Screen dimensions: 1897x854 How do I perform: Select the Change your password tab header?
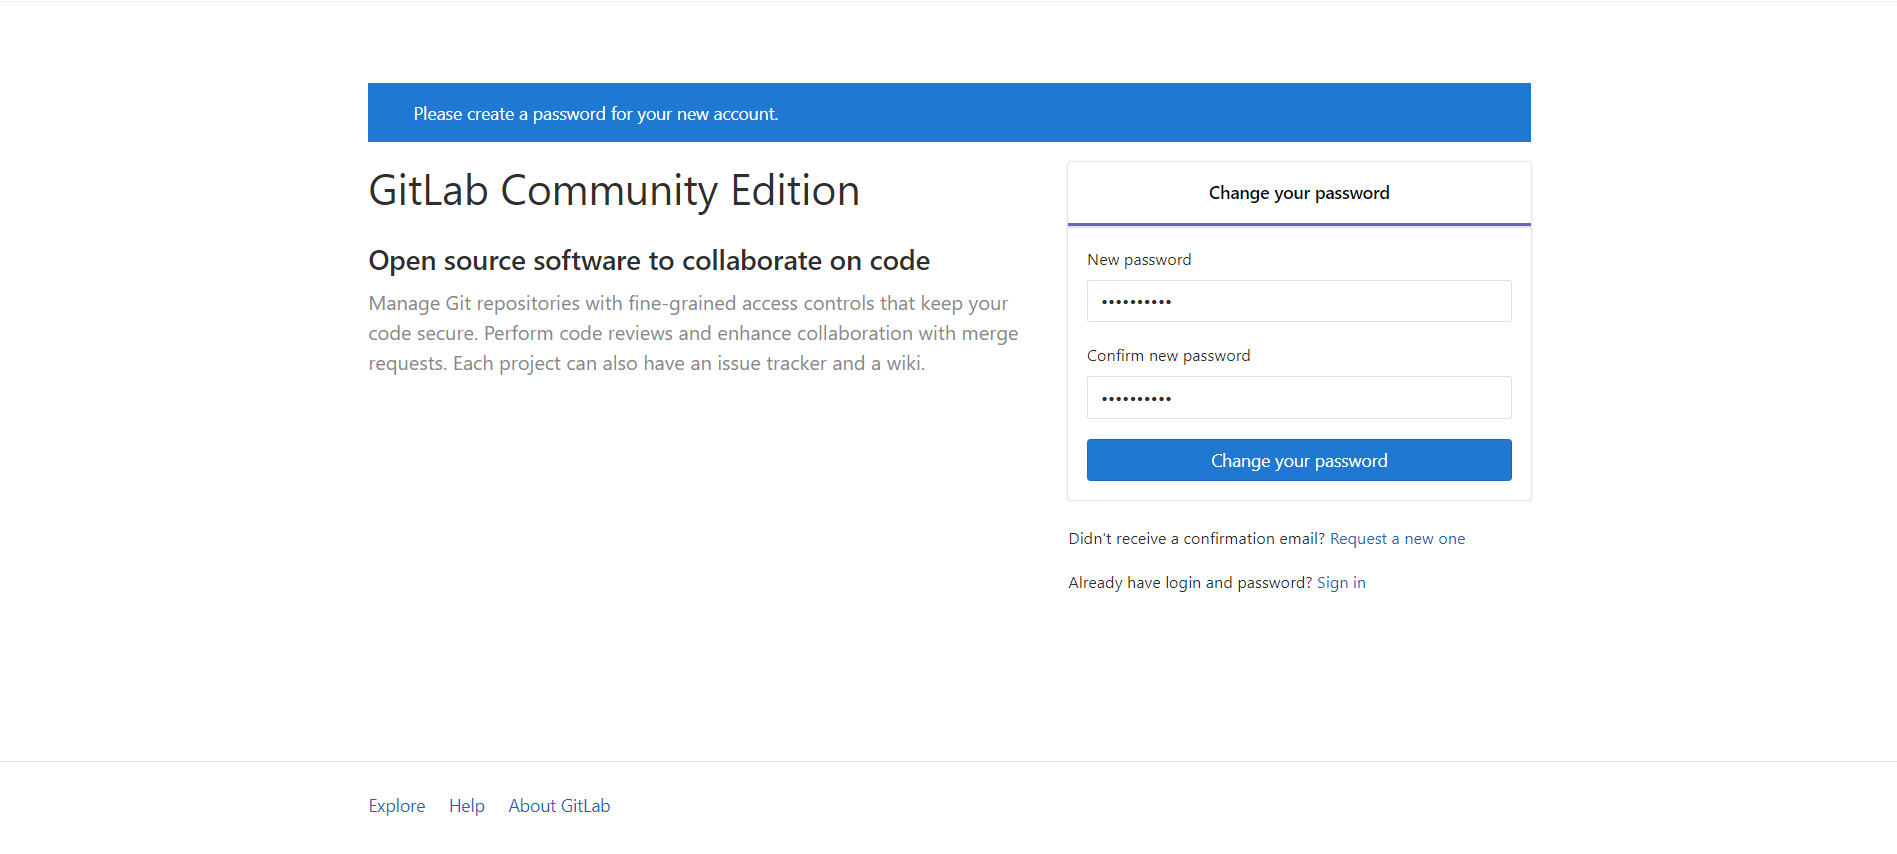click(x=1299, y=193)
